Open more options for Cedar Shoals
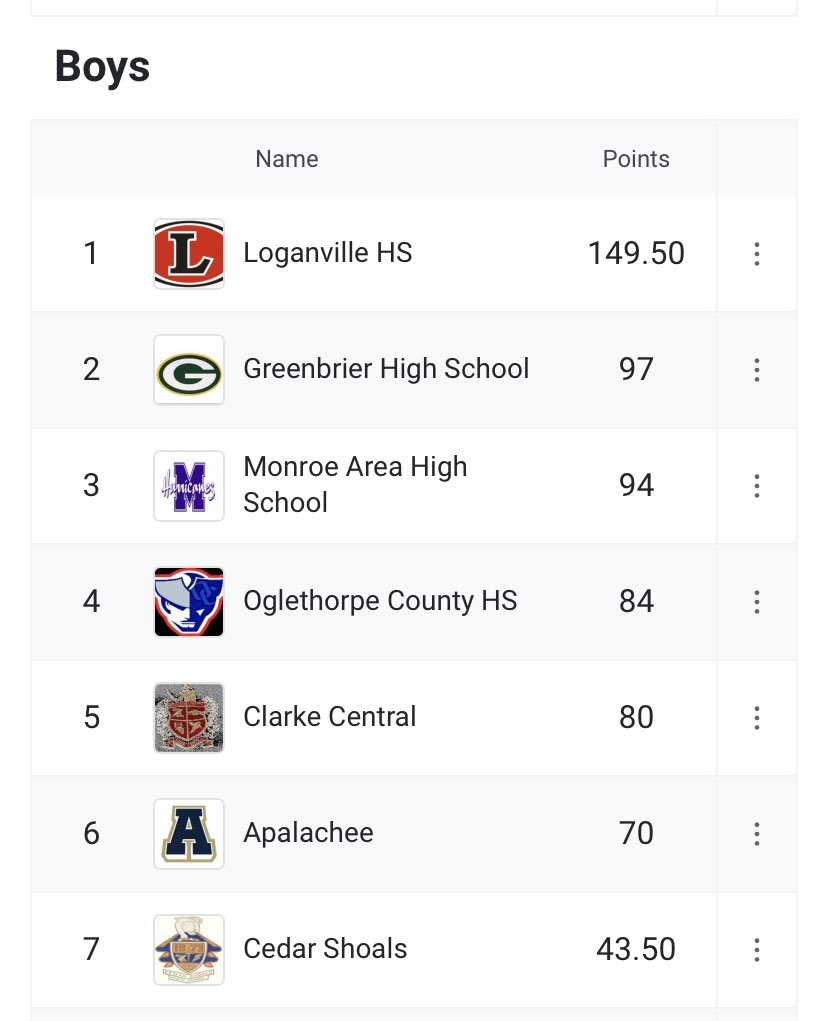Viewport: 828px width, 1021px height. pyautogui.click(x=756, y=949)
